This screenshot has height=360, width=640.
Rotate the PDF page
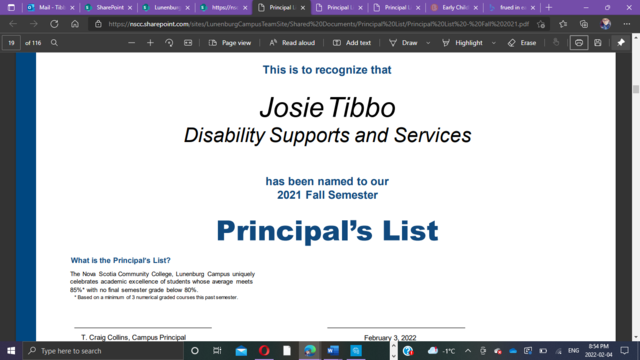click(x=169, y=43)
